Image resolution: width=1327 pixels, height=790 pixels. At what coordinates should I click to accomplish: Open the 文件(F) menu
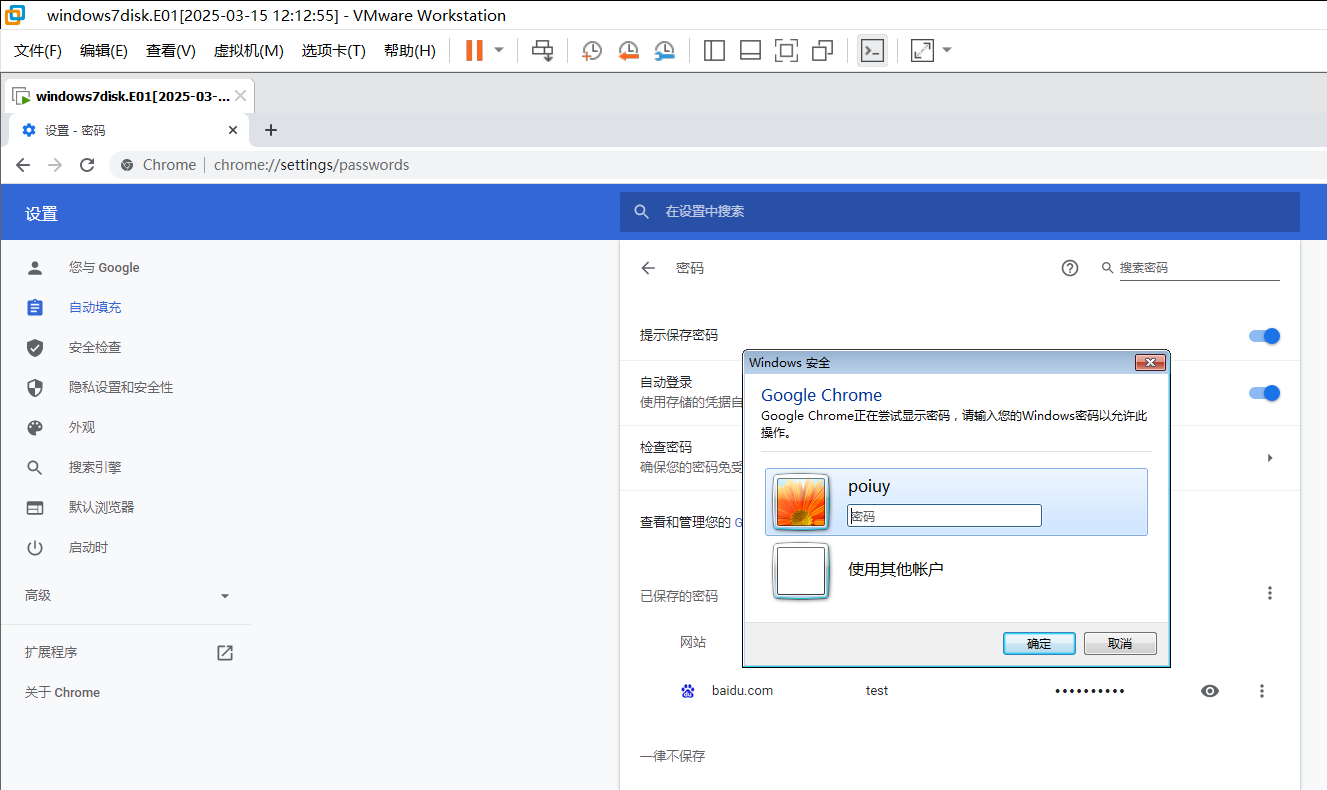38,50
